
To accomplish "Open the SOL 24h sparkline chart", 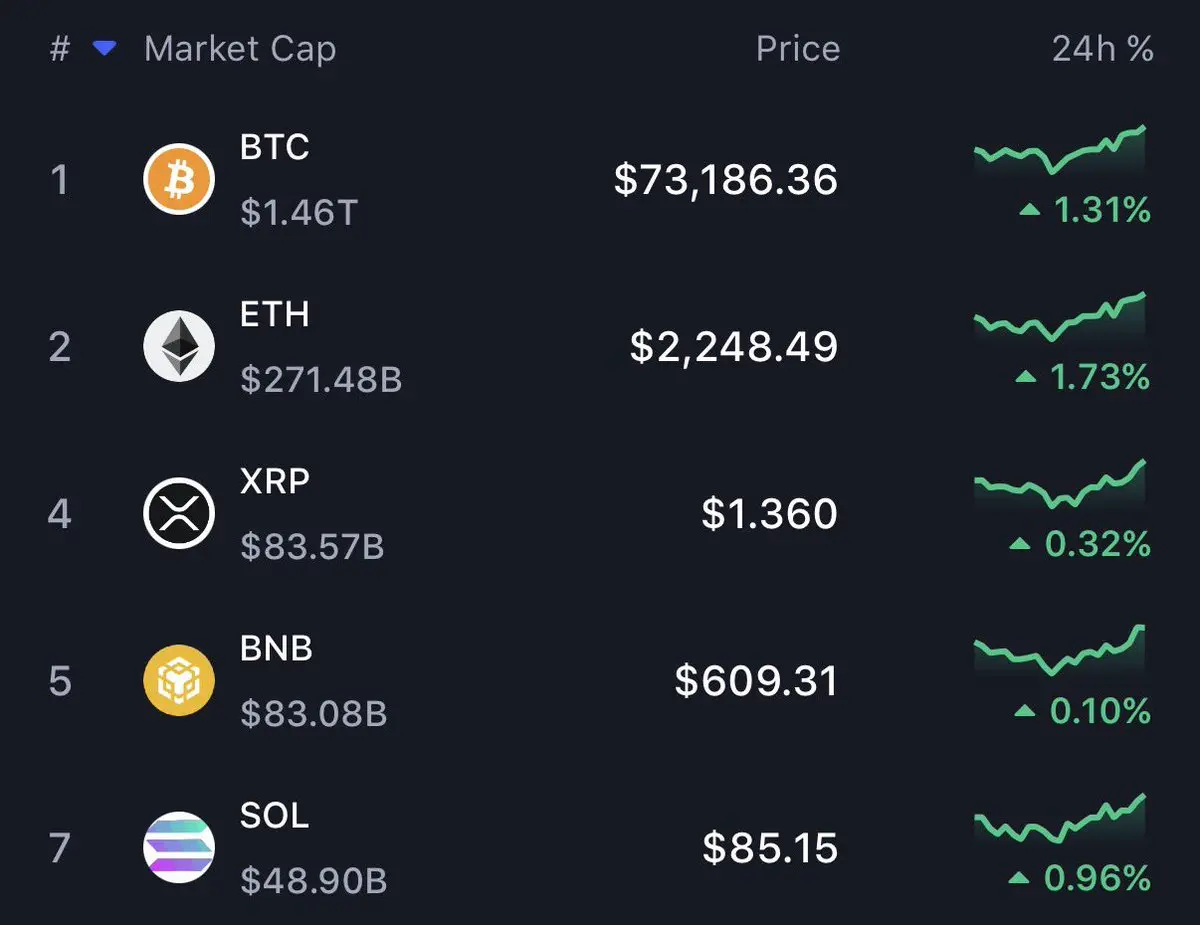I will pos(1060,818).
